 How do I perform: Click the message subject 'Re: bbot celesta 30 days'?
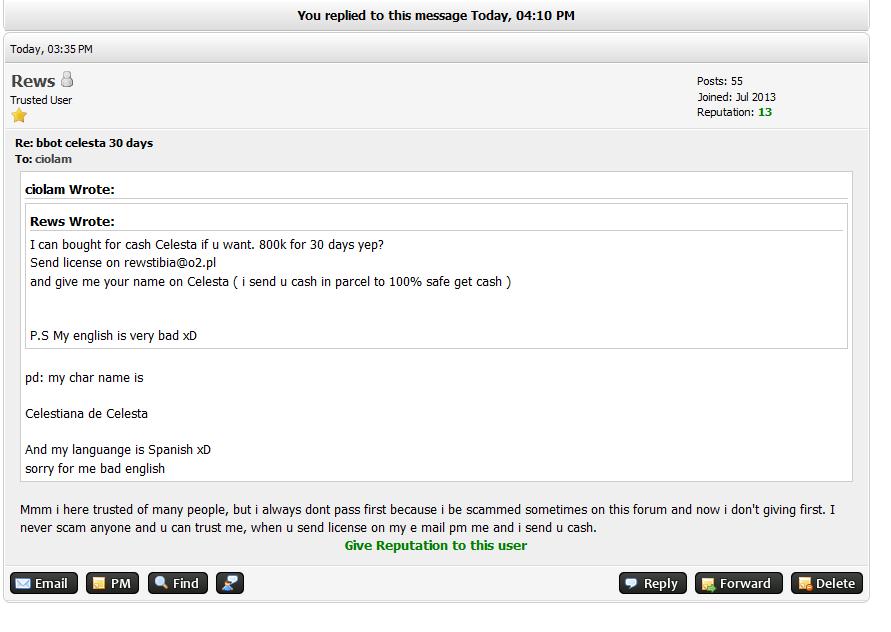(x=84, y=143)
